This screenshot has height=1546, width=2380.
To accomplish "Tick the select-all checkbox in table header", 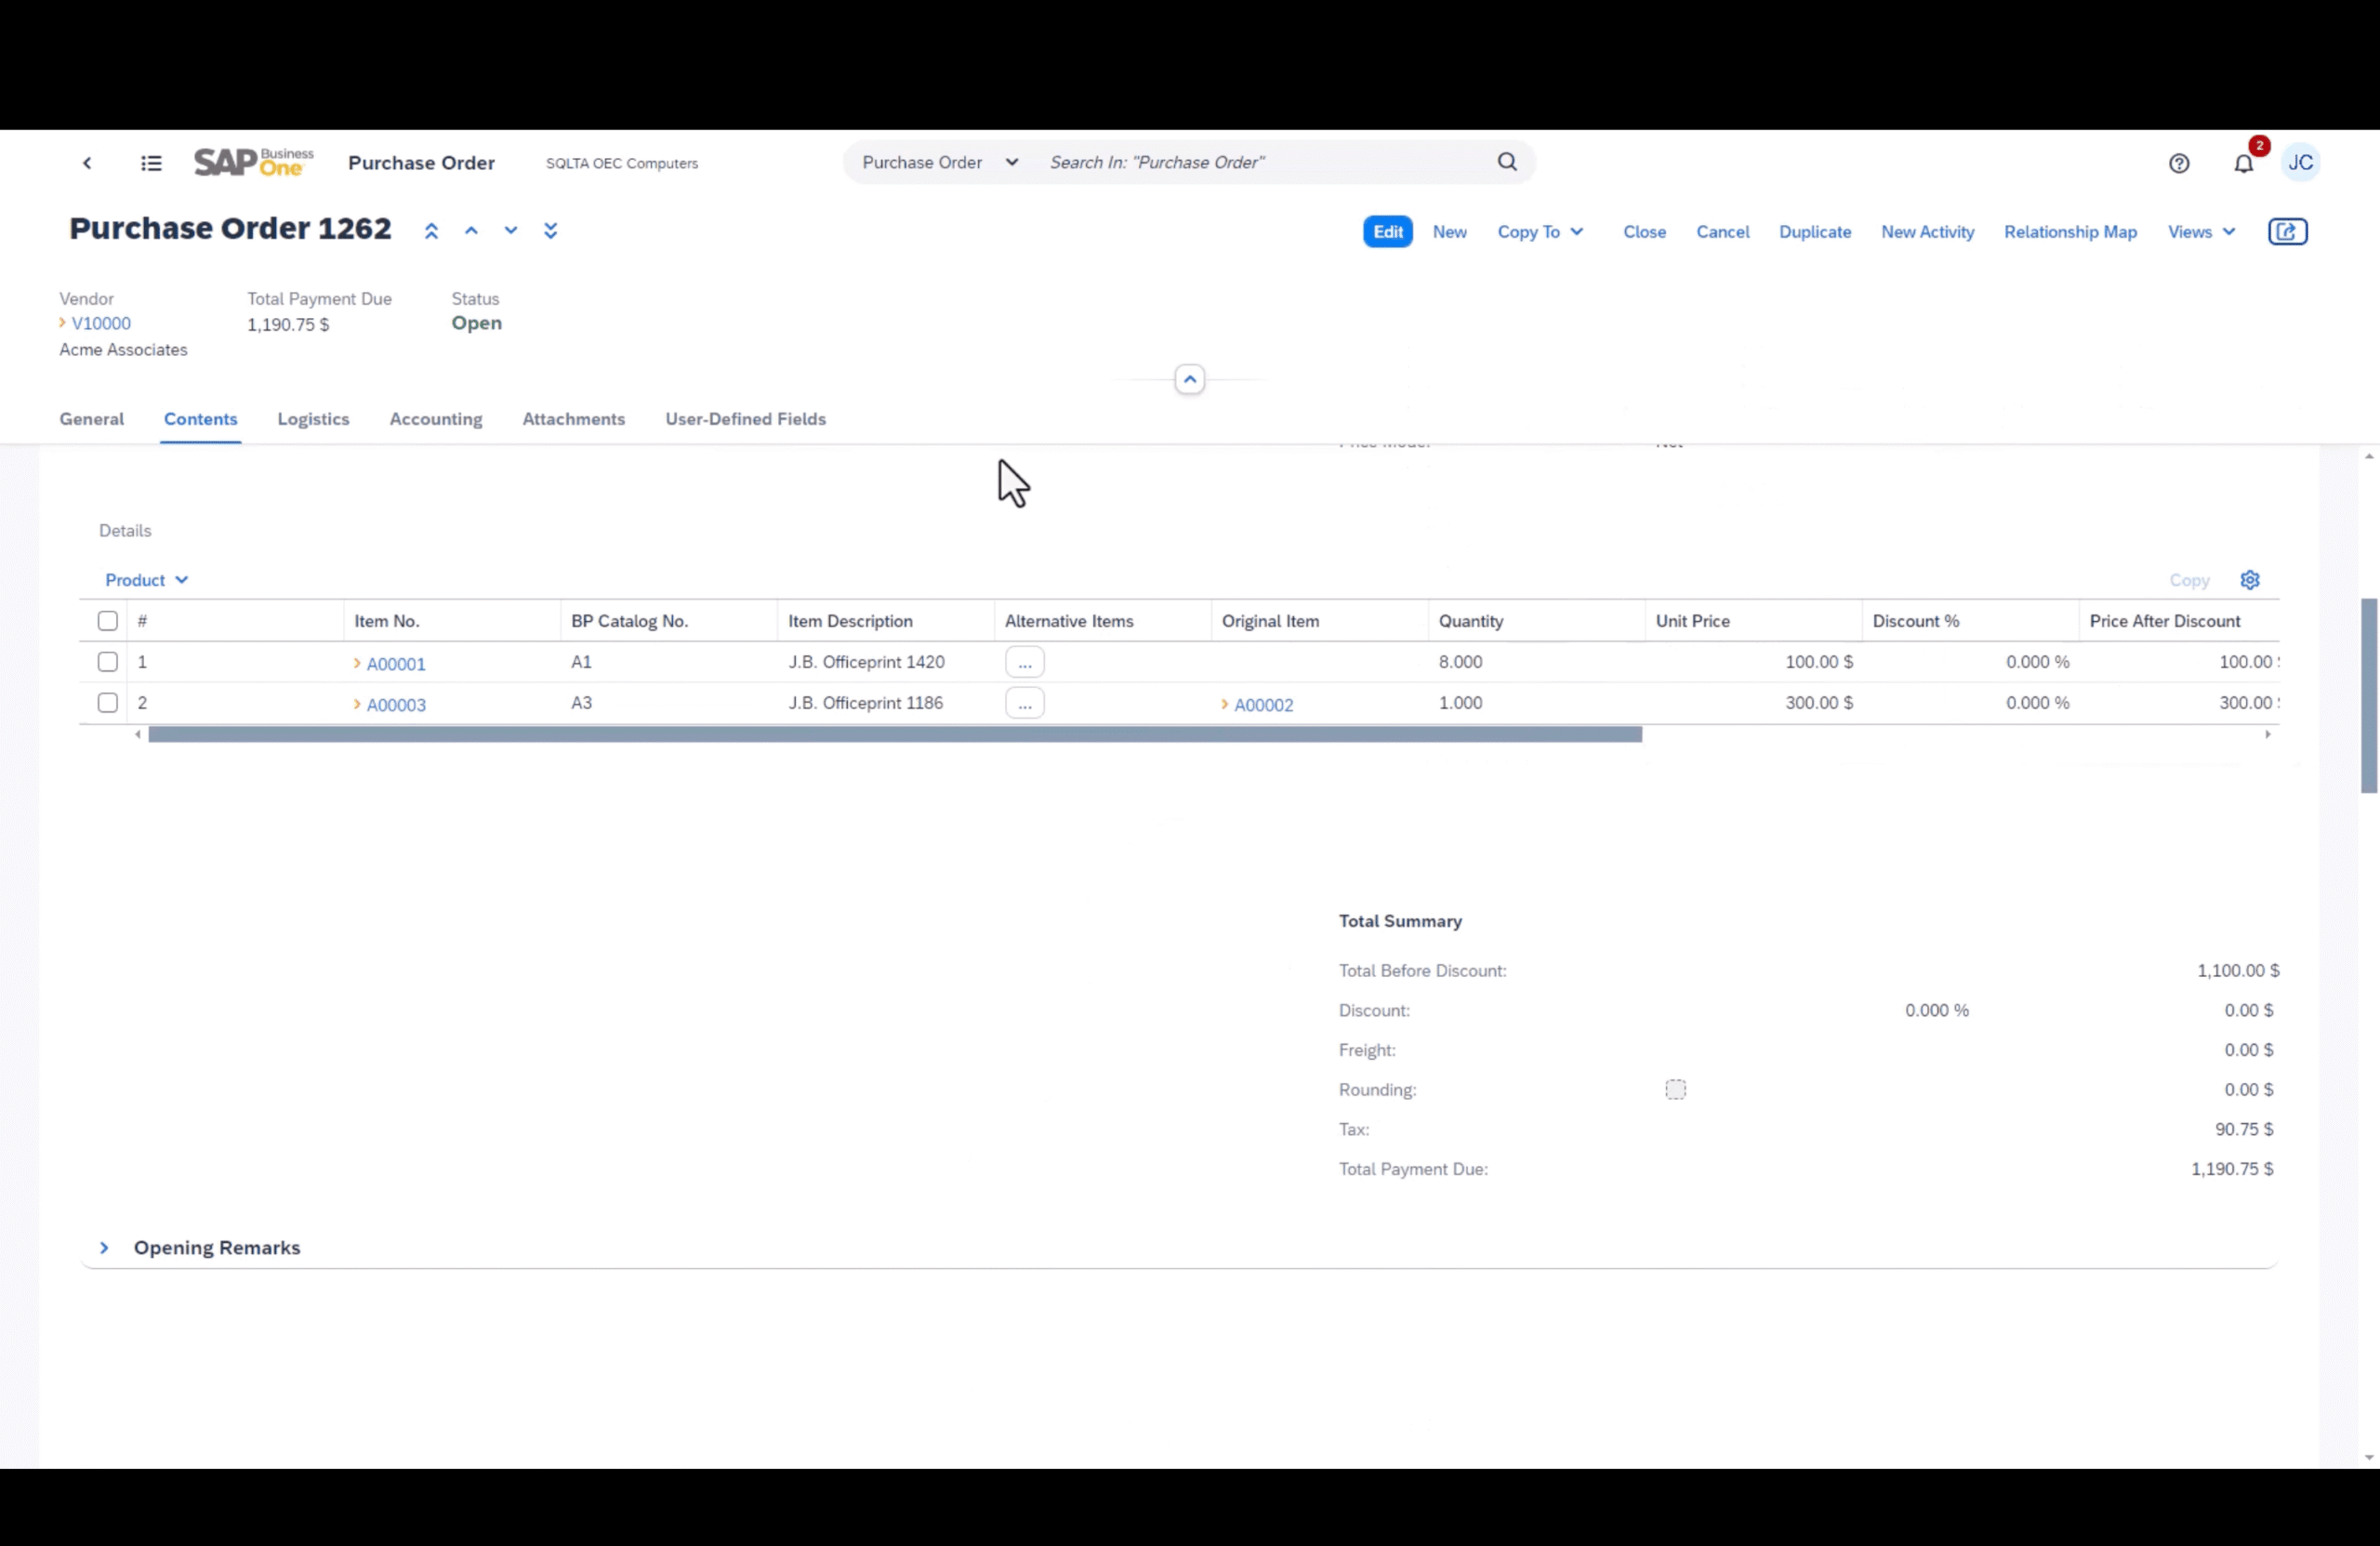I will (108, 621).
